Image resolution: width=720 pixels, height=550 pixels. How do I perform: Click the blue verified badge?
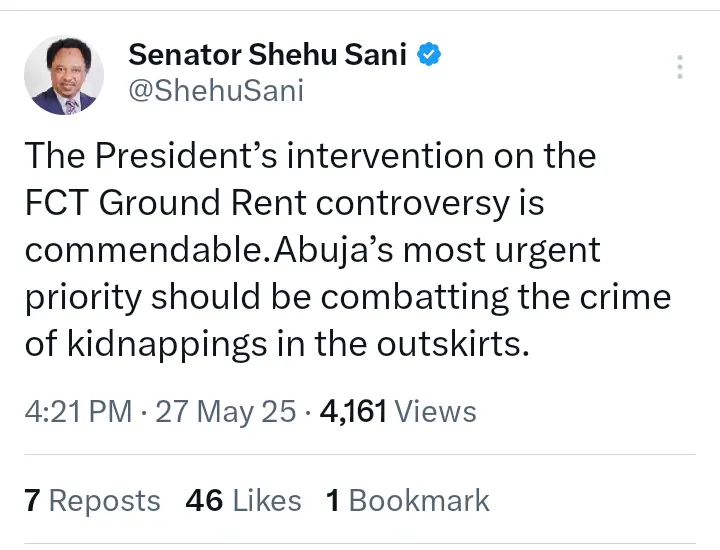[429, 55]
